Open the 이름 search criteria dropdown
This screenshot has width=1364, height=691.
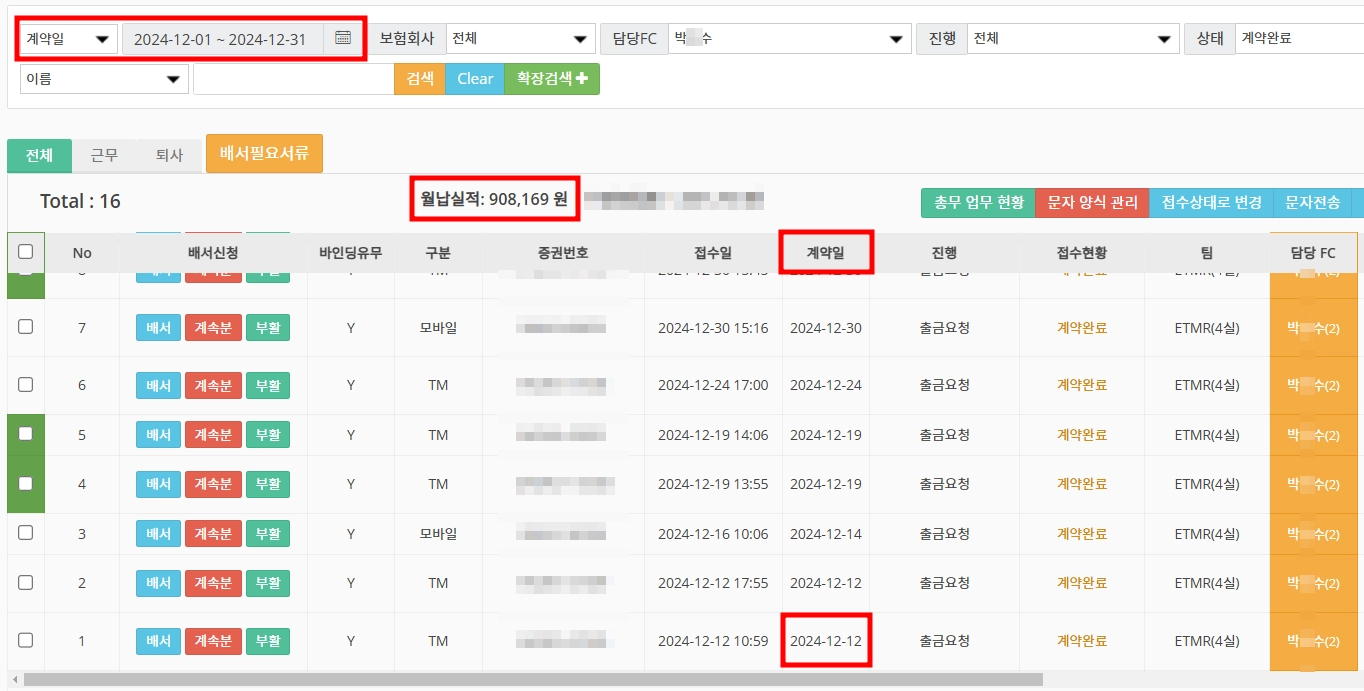pos(103,78)
